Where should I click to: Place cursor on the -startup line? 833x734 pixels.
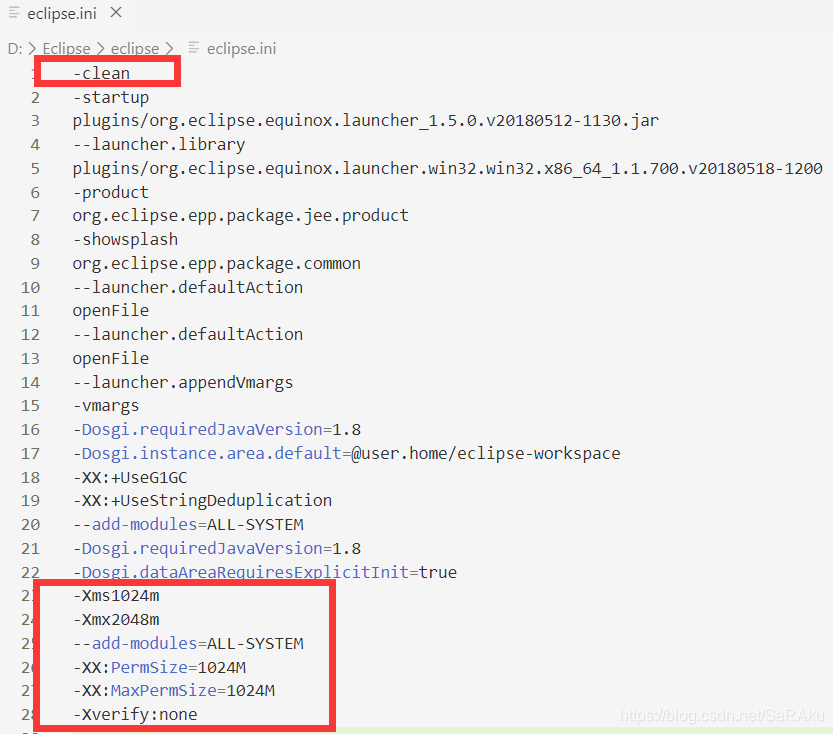coord(110,97)
